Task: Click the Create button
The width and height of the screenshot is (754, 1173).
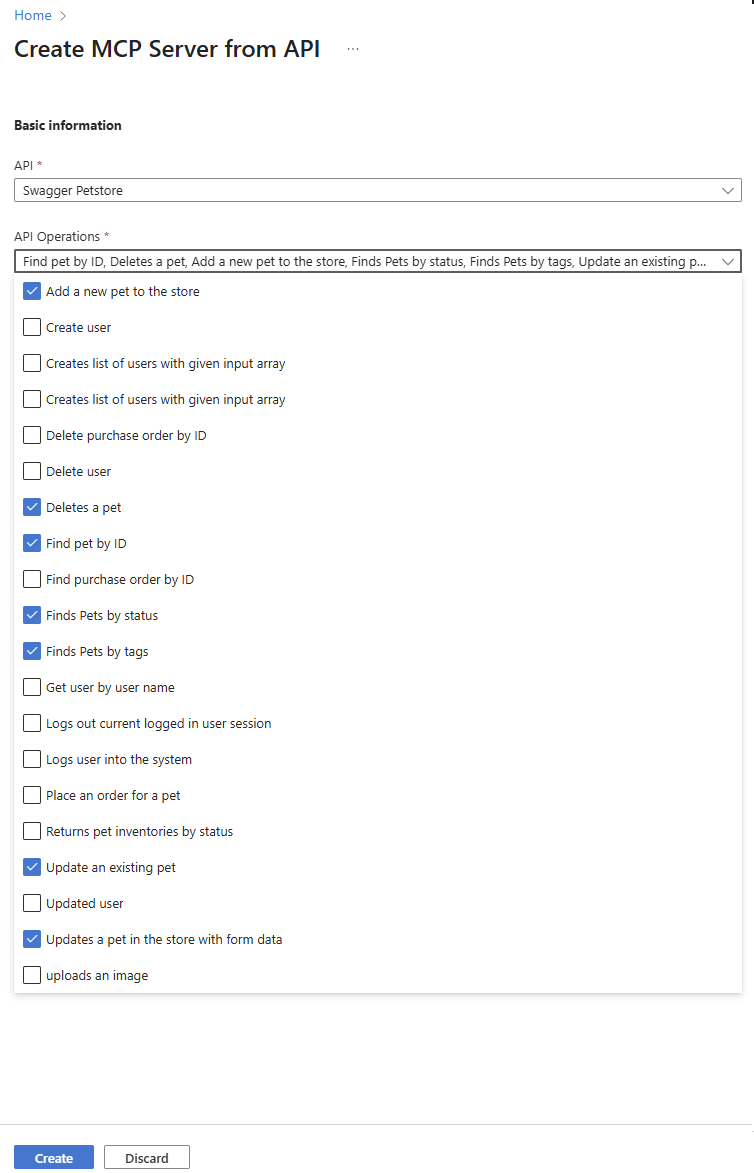Action: 54,1157
